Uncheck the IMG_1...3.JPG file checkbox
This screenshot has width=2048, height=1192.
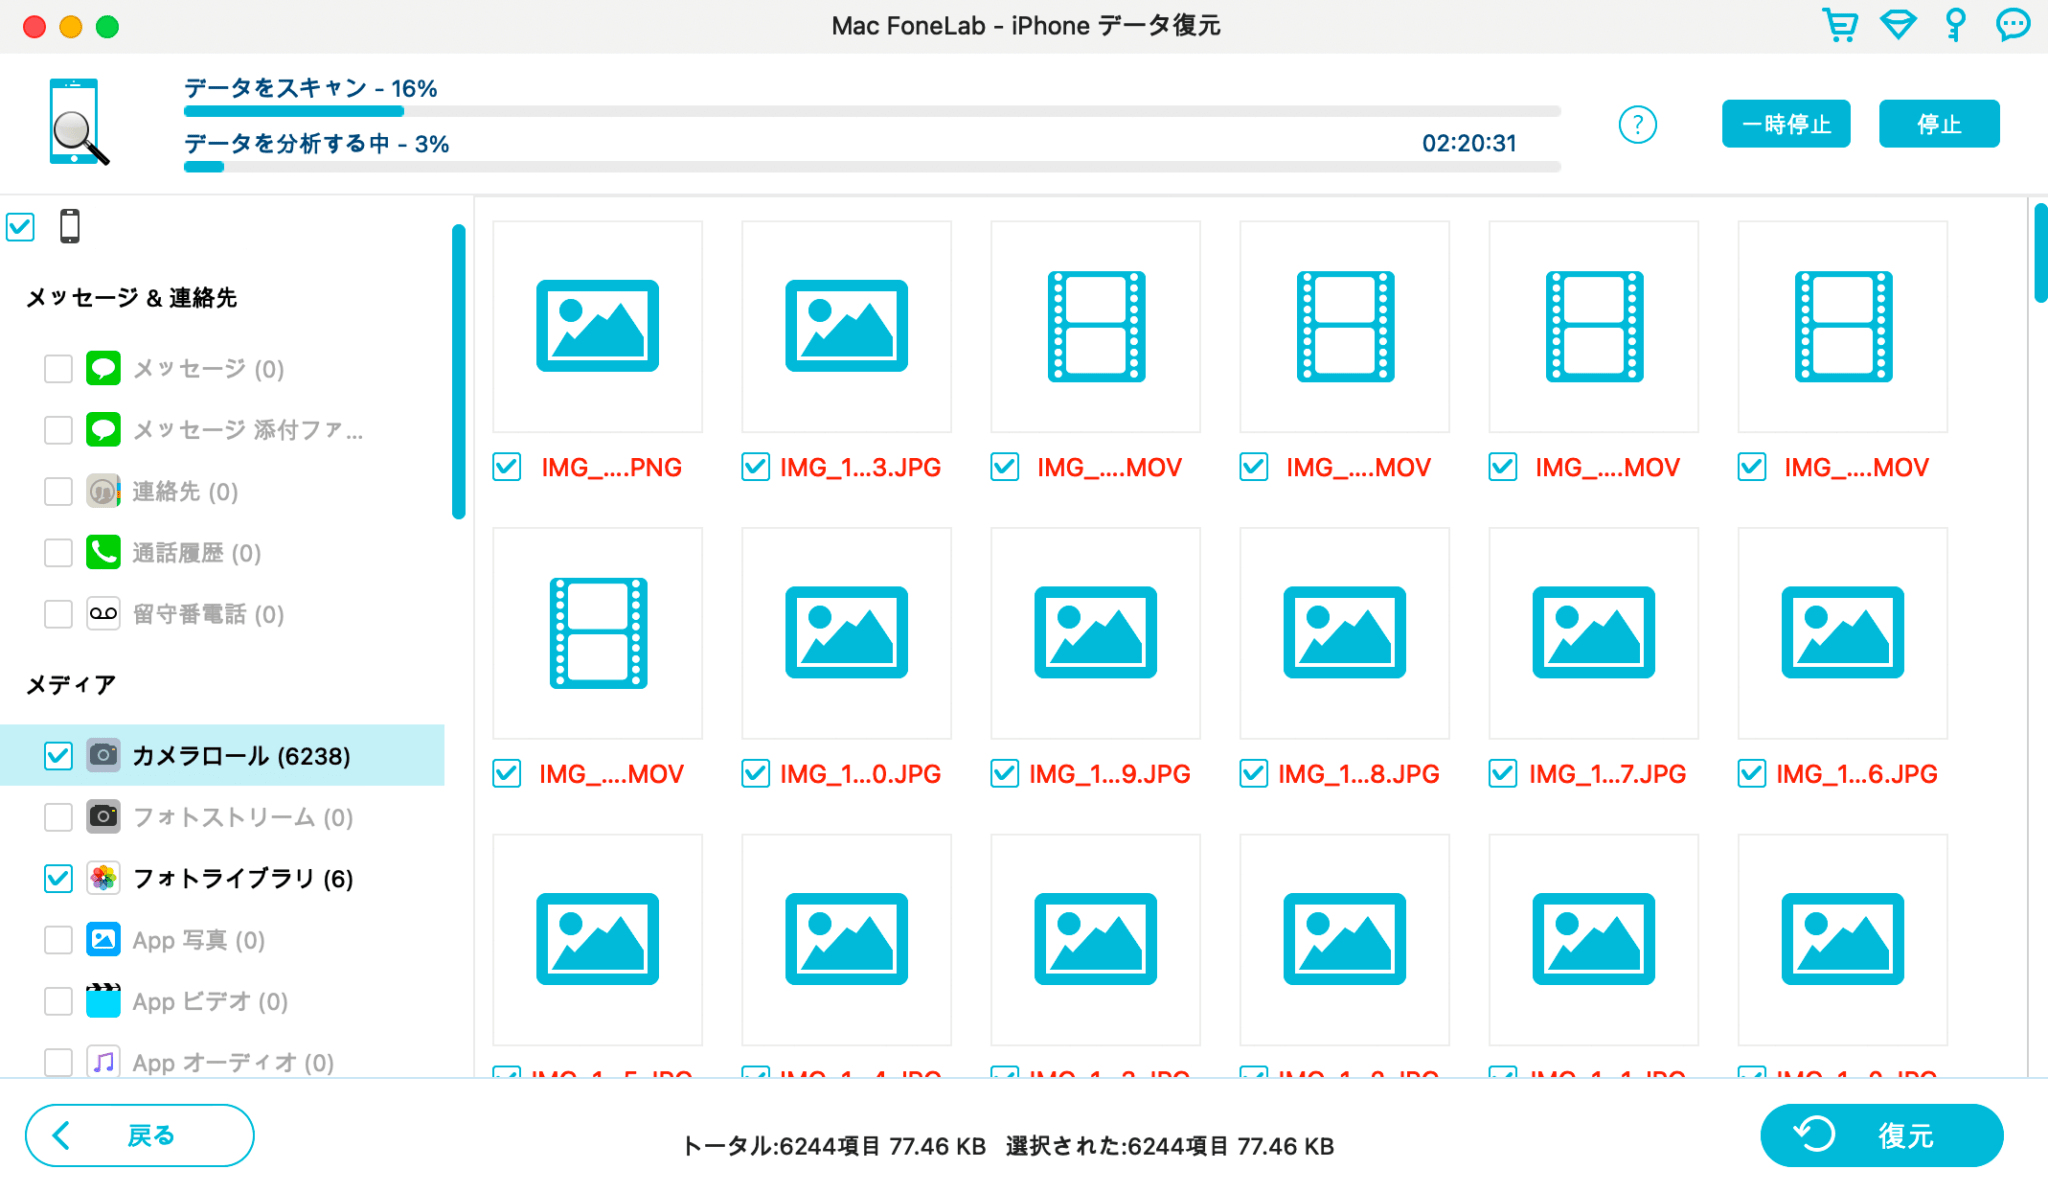pos(755,466)
